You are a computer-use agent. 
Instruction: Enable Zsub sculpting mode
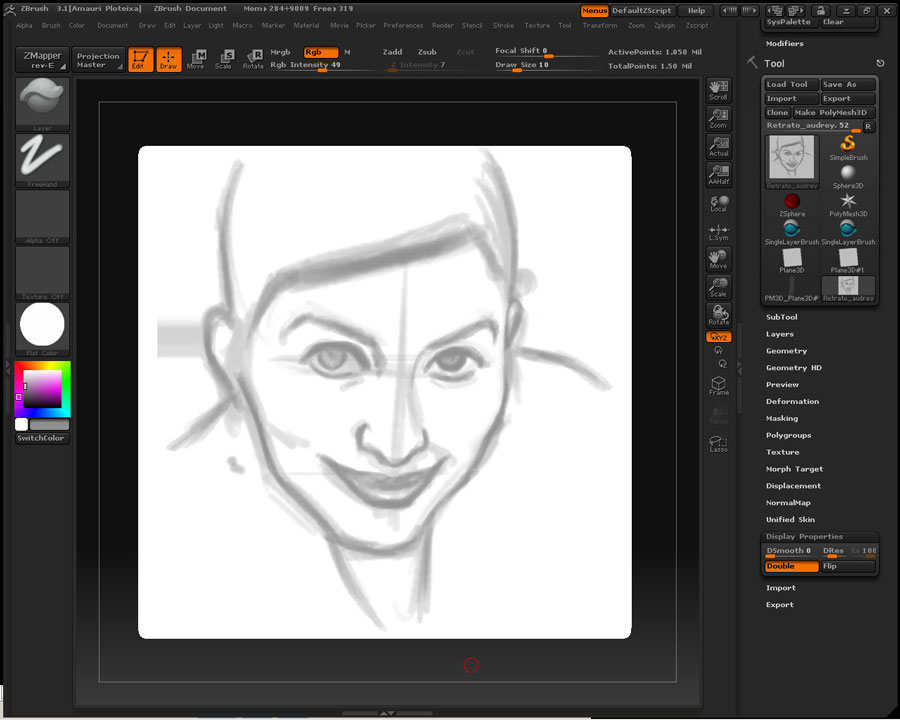427,52
